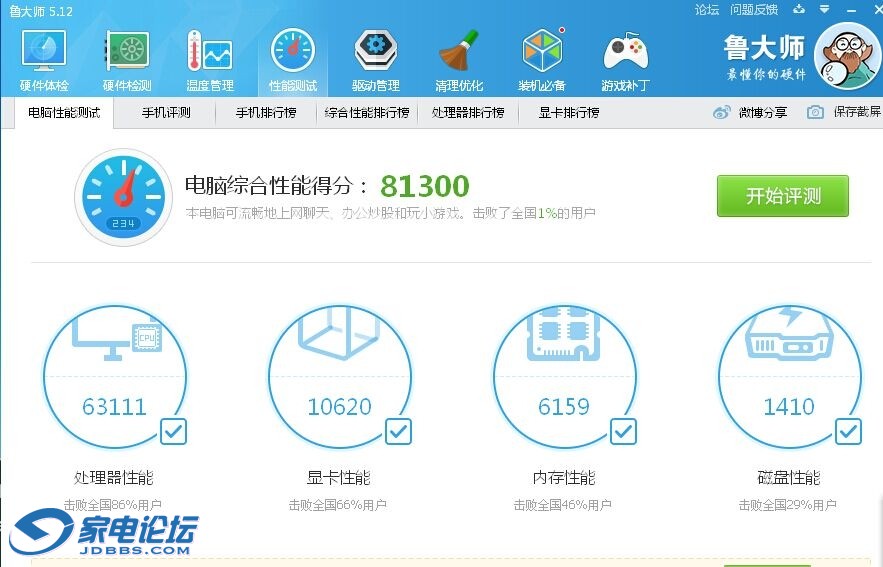Click the 击败全国66%用户 text
This screenshot has height=567, width=883.
click(338, 505)
